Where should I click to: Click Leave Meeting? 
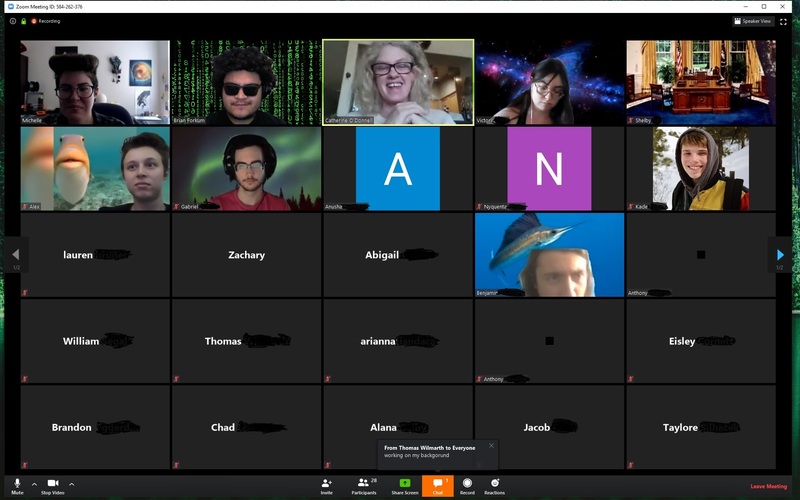[768, 486]
